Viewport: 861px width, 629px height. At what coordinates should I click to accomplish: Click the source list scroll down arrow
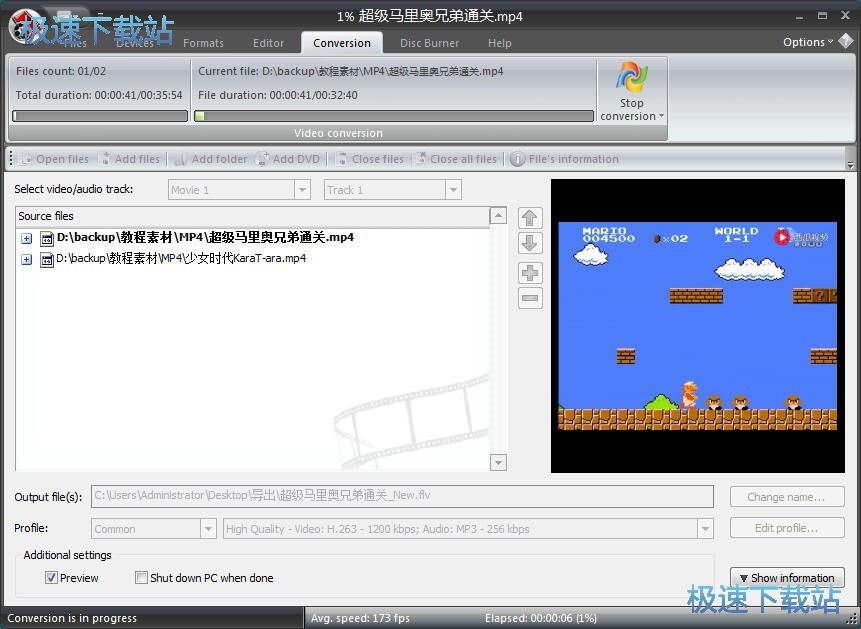pyautogui.click(x=498, y=463)
